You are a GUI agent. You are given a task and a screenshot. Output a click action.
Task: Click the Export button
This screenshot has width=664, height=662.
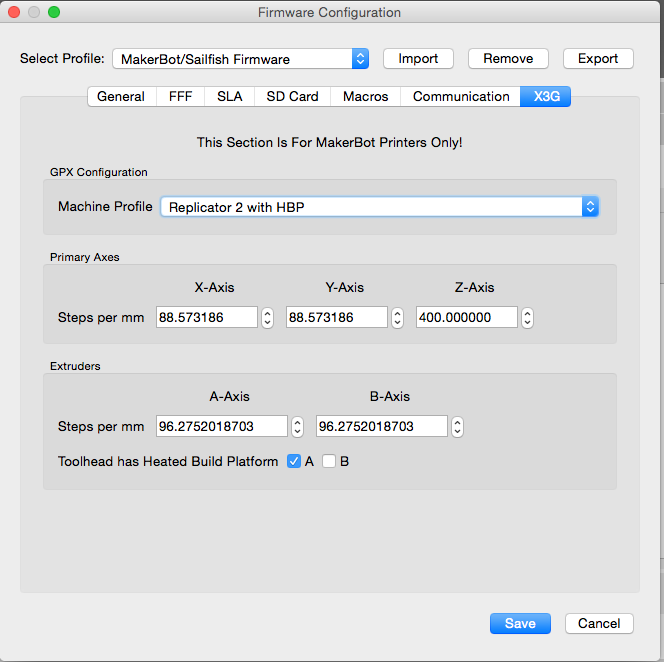tap(598, 58)
